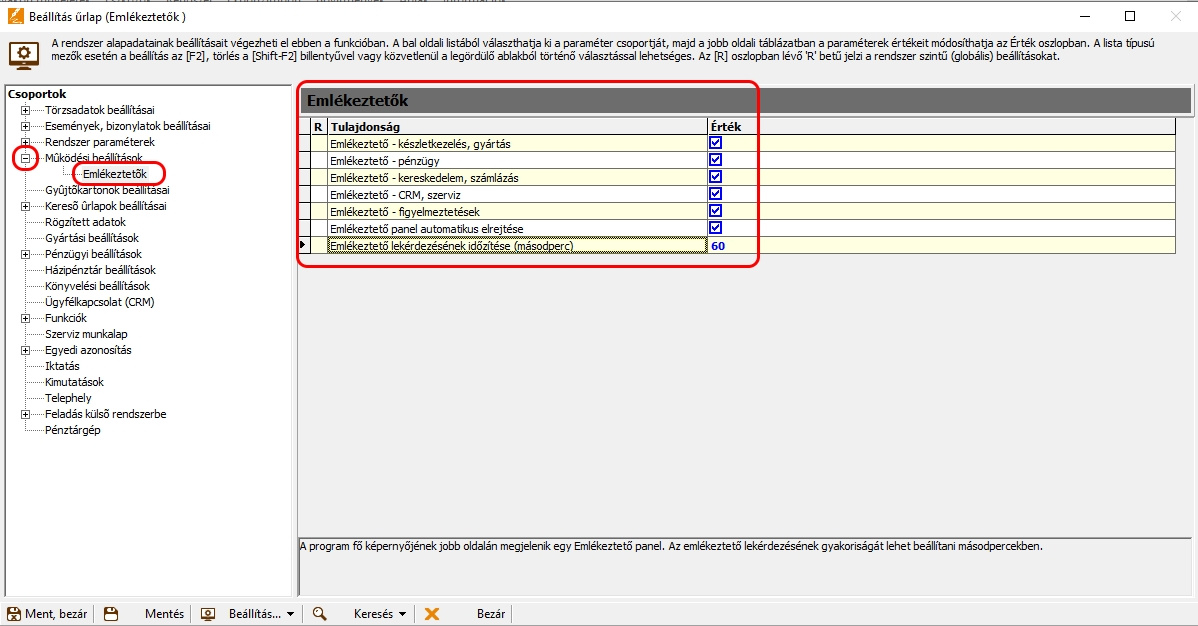Click the Beállítás monitor icon in toolbar
This screenshot has width=1198, height=626.
[209, 614]
